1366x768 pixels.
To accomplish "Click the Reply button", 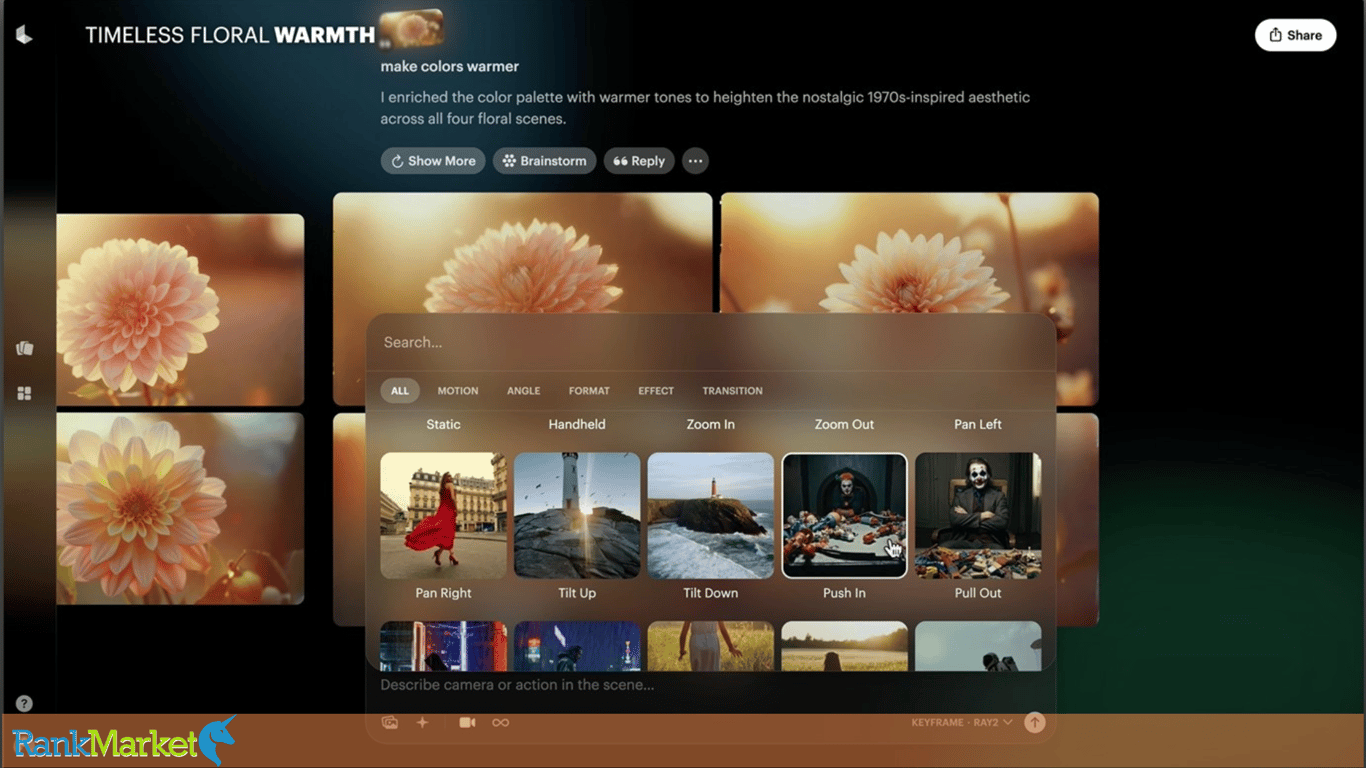I will 639,161.
